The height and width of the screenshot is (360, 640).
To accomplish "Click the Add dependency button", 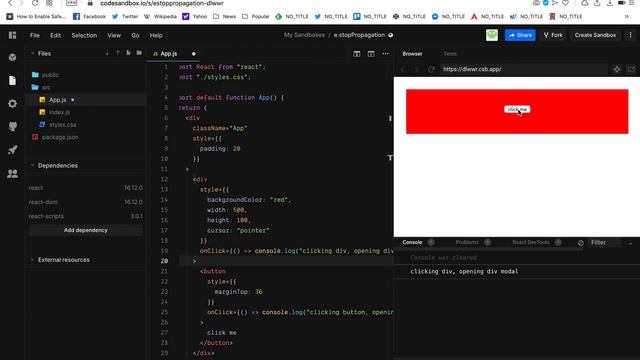I will click(86, 230).
